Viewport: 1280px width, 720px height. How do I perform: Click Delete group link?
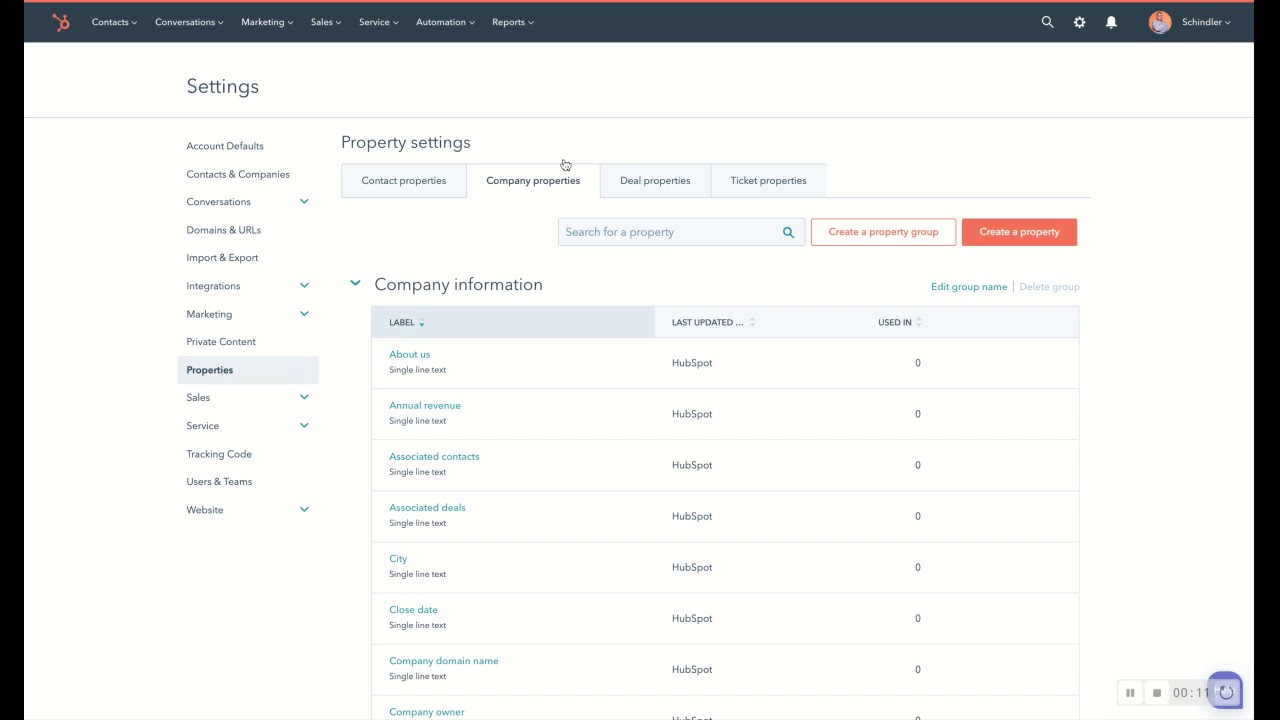click(x=1049, y=287)
